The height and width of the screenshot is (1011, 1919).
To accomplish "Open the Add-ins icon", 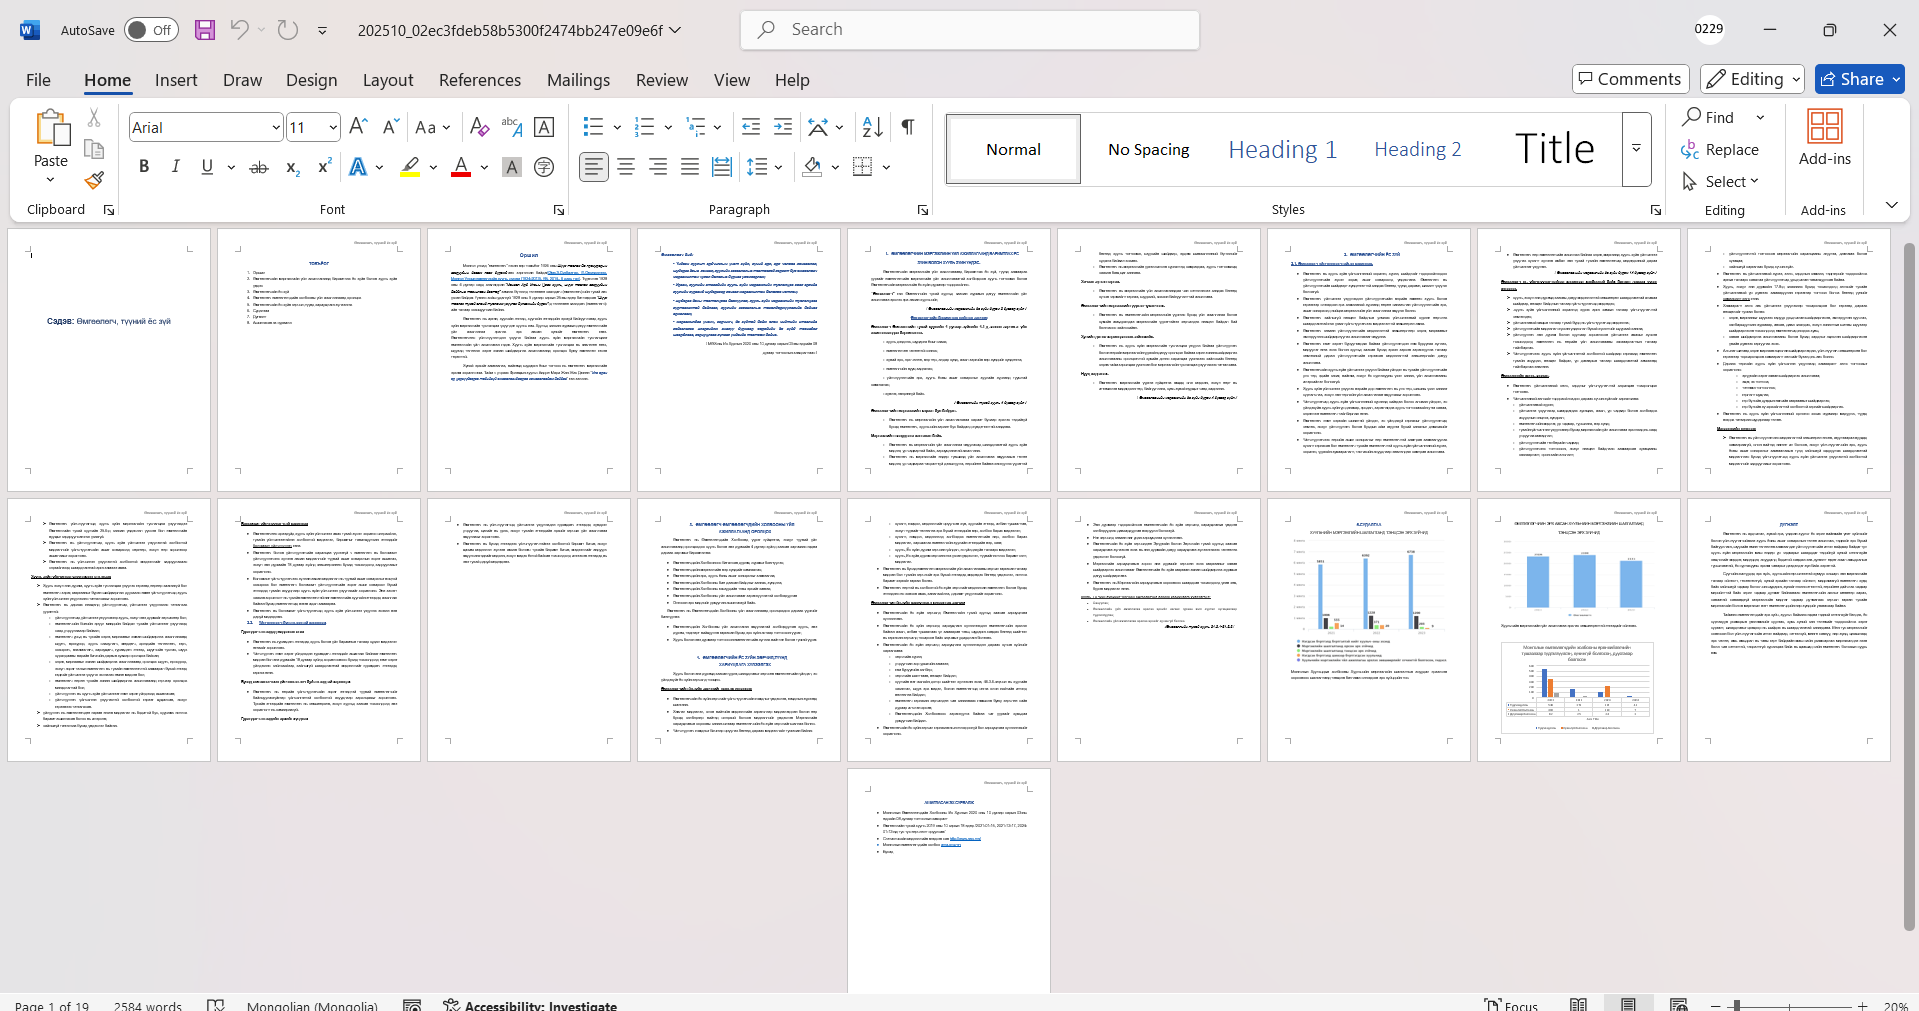I will tap(1824, 138).
